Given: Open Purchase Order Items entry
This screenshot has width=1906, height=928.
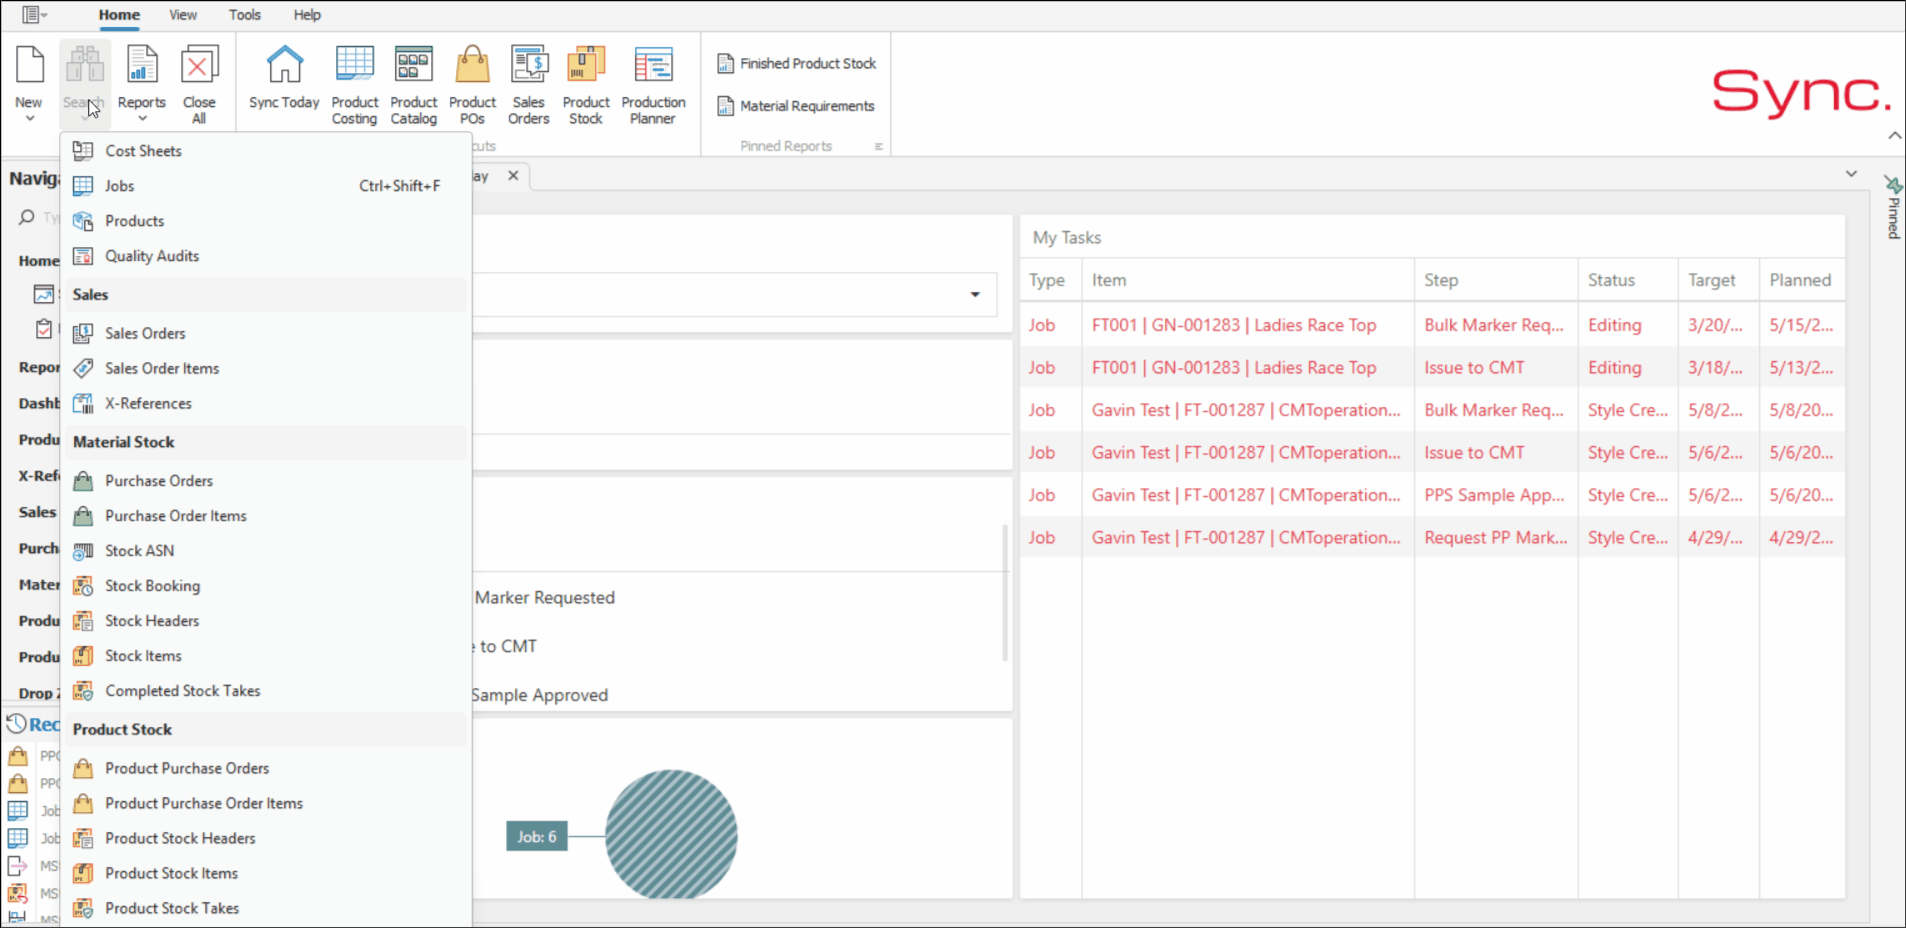Looking at the screenshot, I should [x=266, y=516].
